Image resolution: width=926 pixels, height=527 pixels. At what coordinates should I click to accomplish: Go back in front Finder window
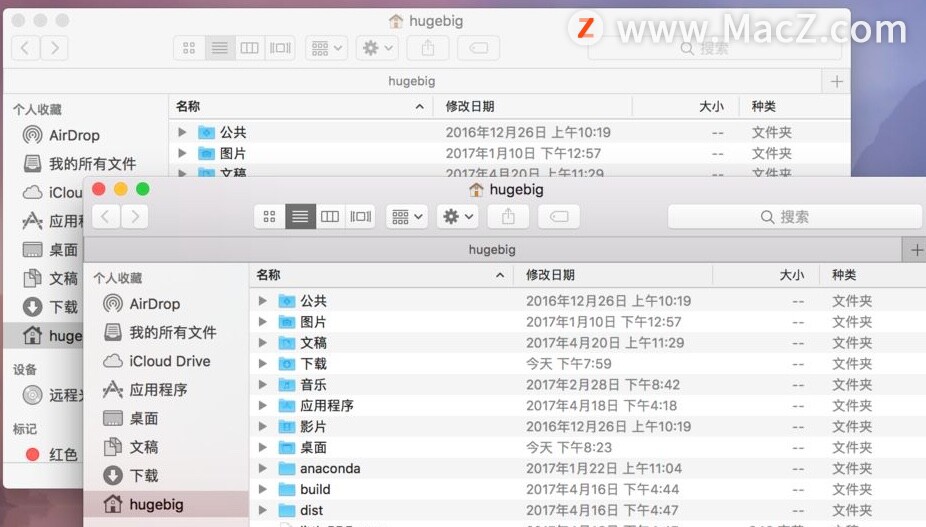pyautogui.click(x=106, y=217)
